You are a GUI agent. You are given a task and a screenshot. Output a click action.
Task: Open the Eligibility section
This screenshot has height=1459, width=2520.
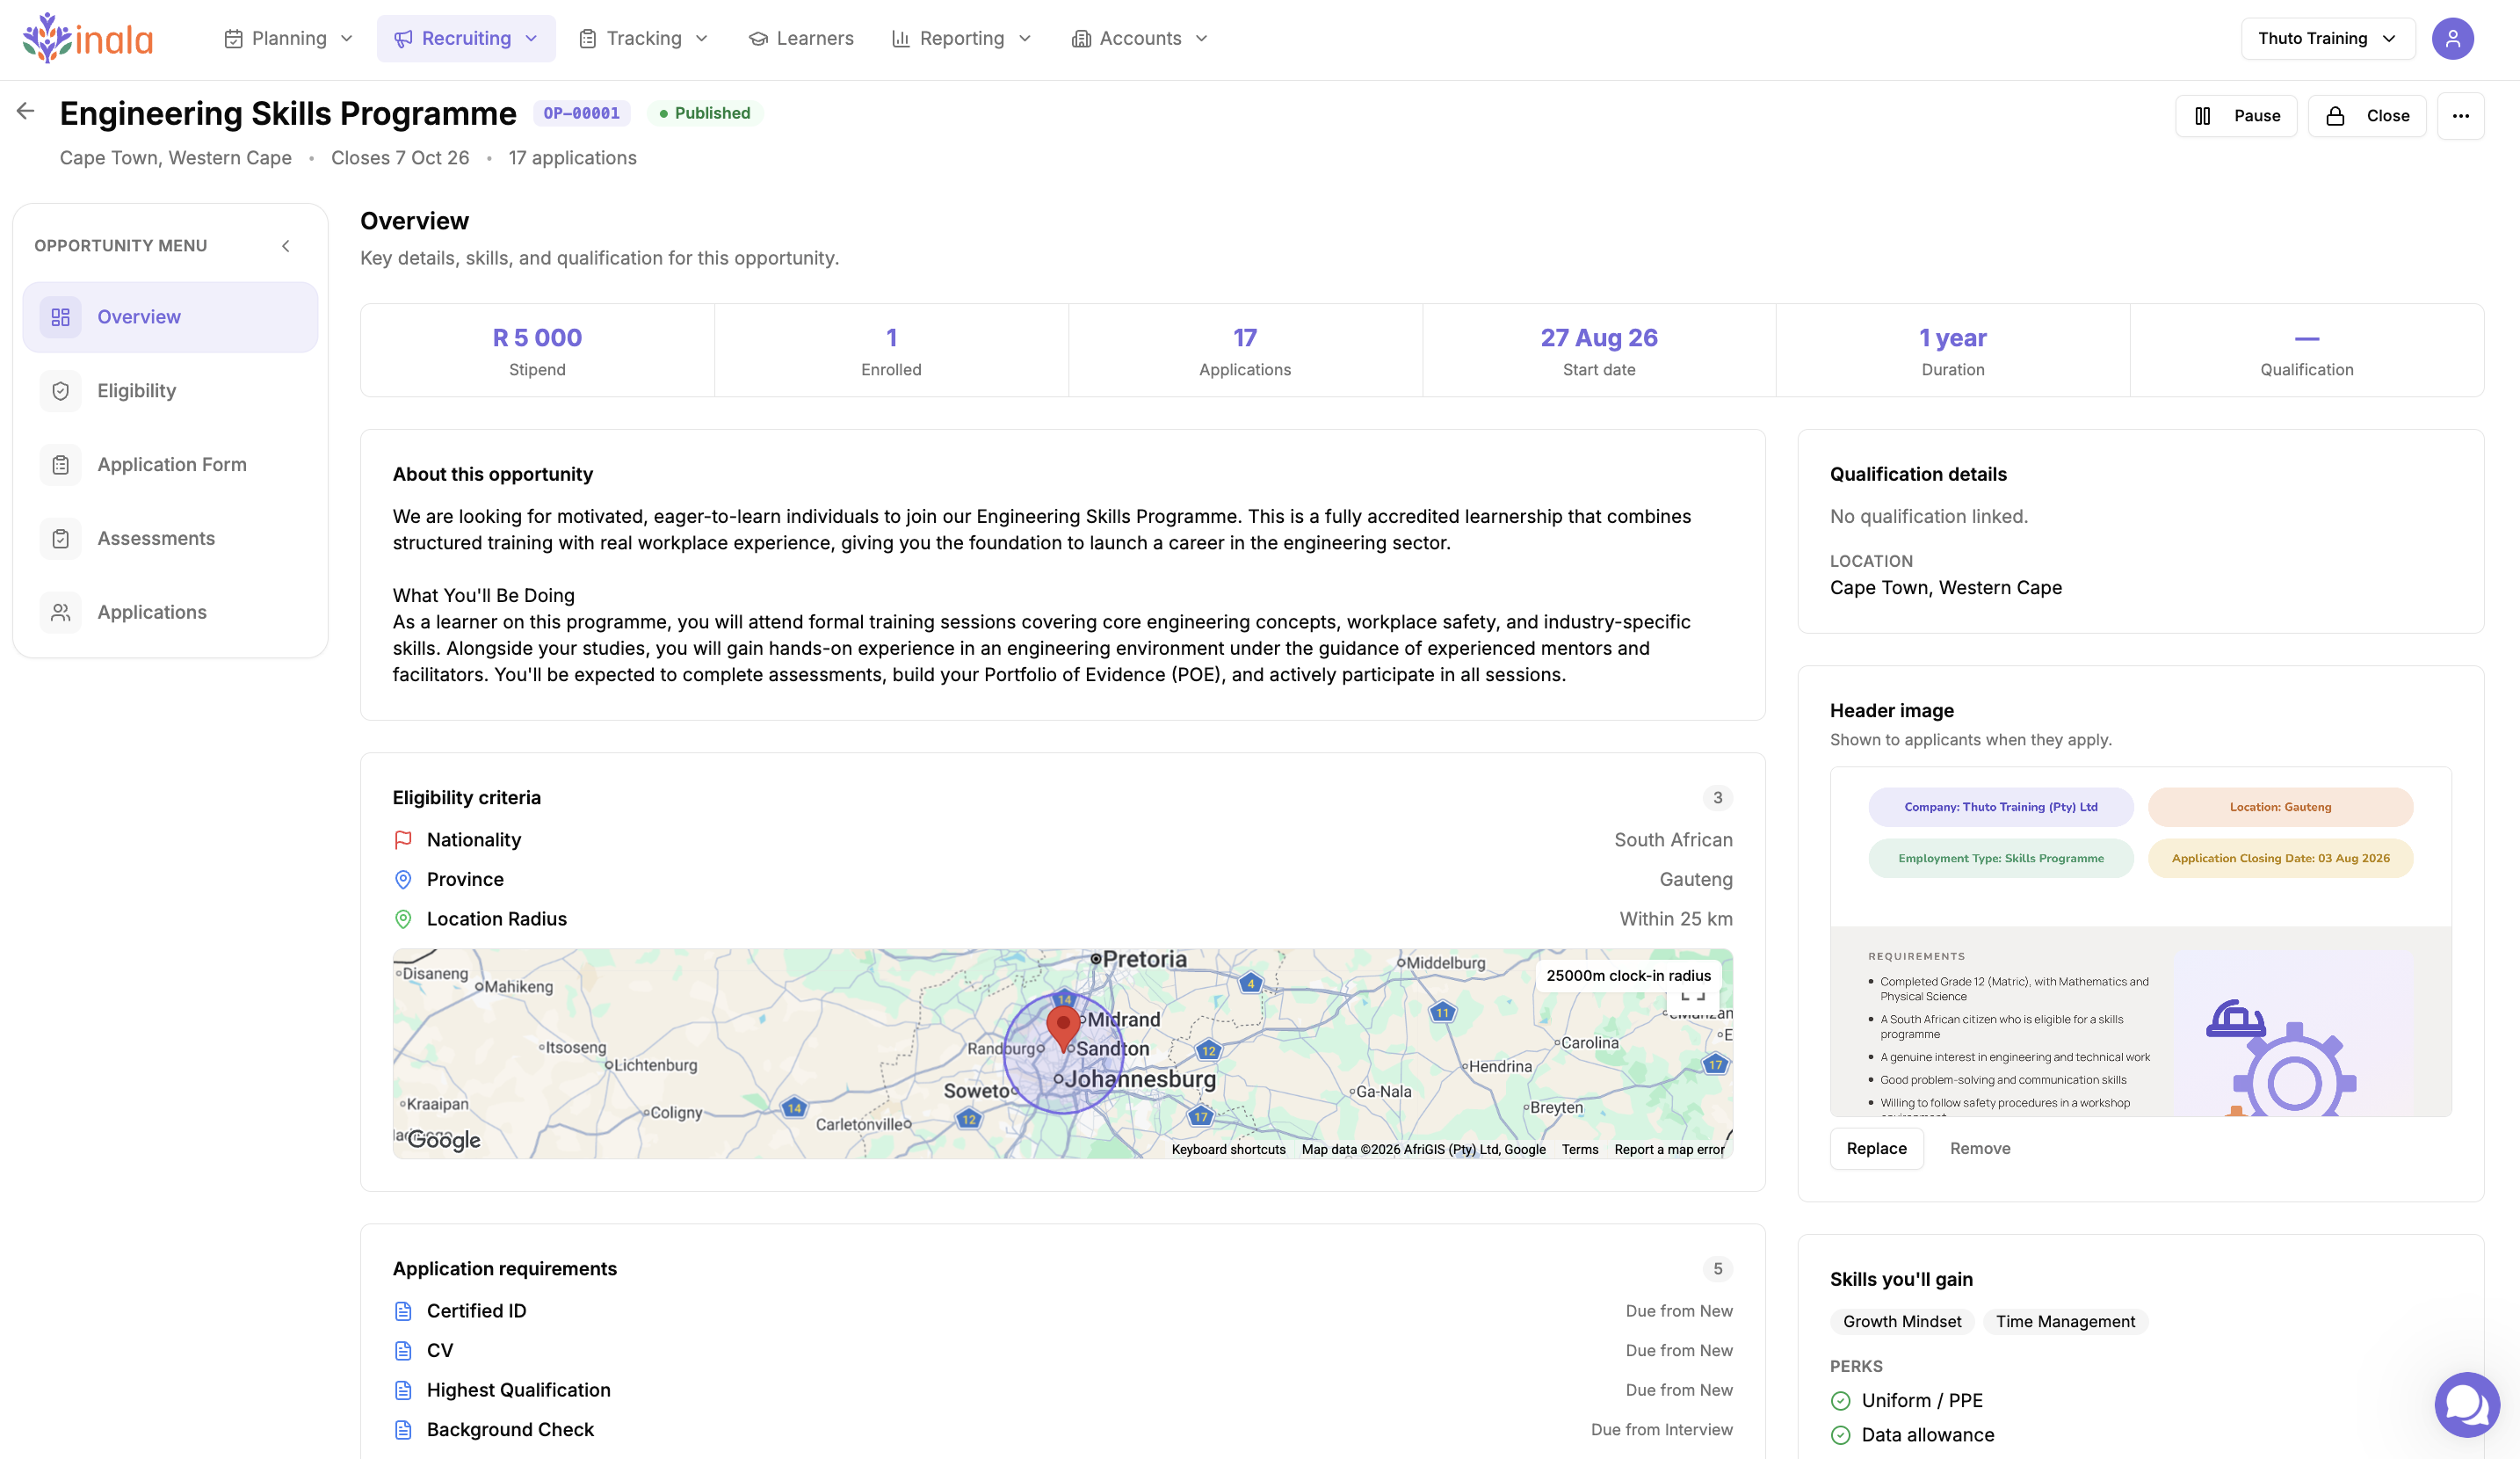(x=170, y=391)
